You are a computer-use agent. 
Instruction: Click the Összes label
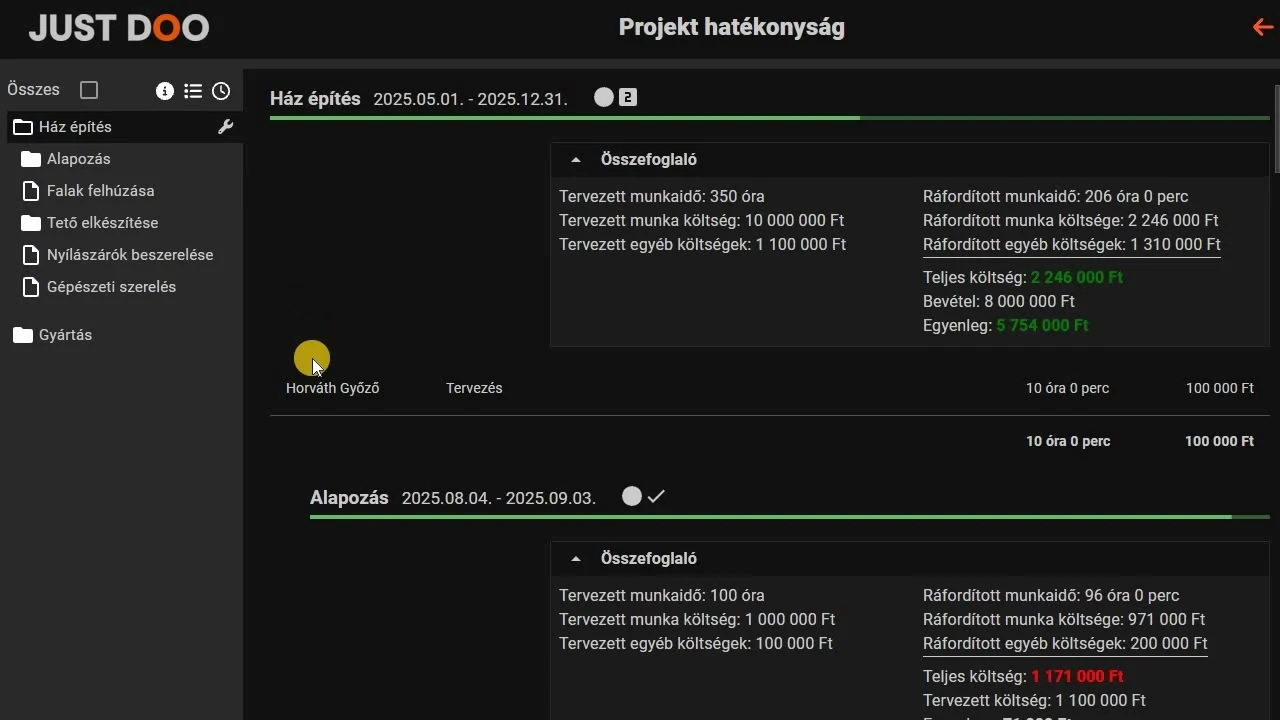pos(33,90)
